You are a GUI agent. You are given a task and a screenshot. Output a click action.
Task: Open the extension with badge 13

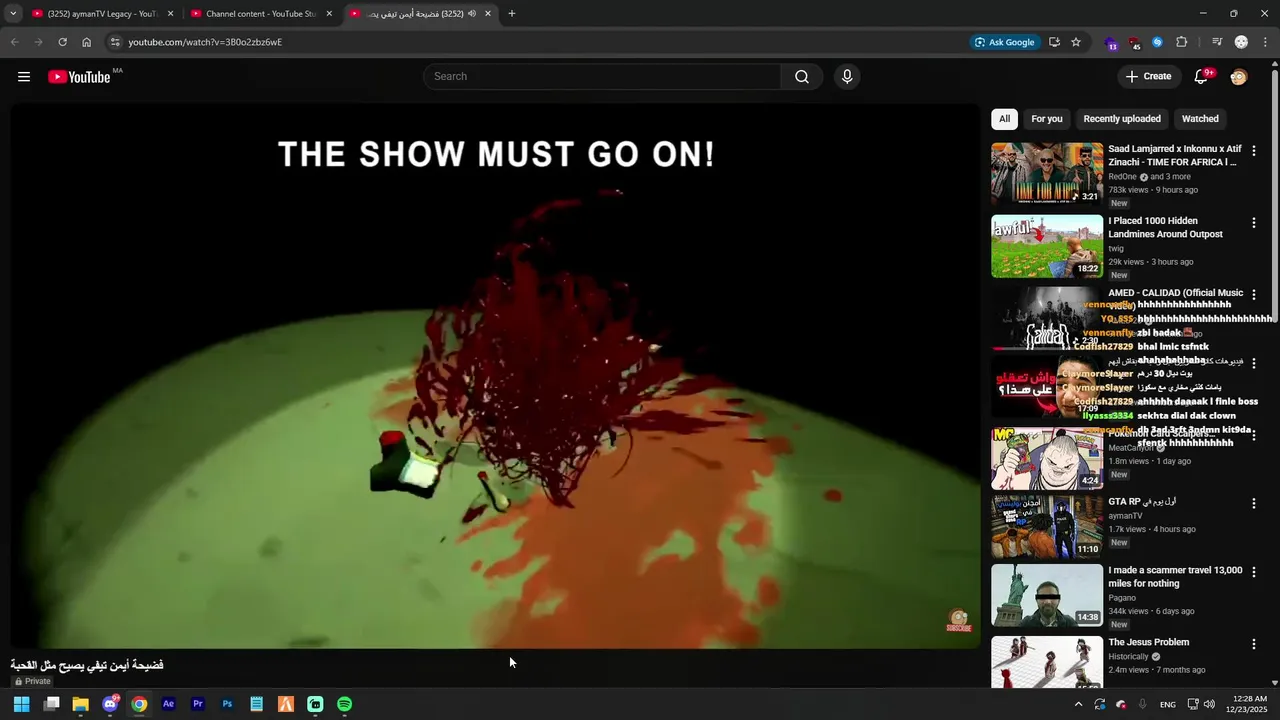point(1111,43)
